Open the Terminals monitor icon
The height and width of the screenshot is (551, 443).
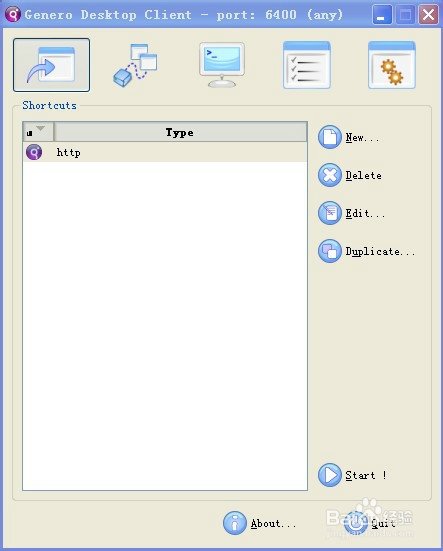point(222,65)
